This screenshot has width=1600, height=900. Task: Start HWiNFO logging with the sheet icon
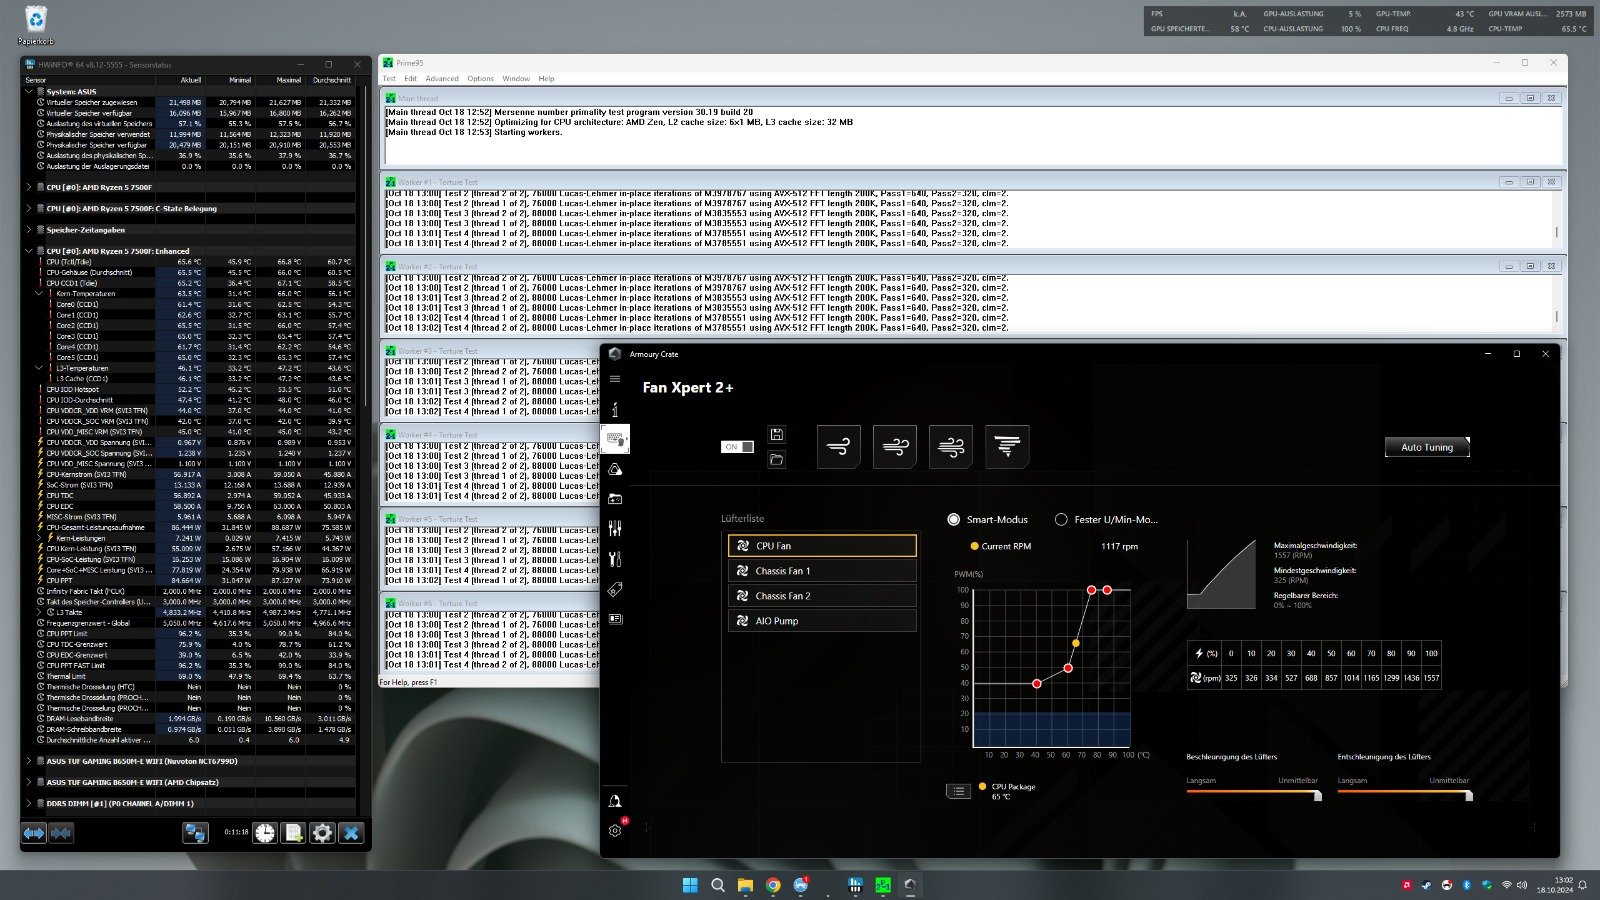click(x=293, y=833)
